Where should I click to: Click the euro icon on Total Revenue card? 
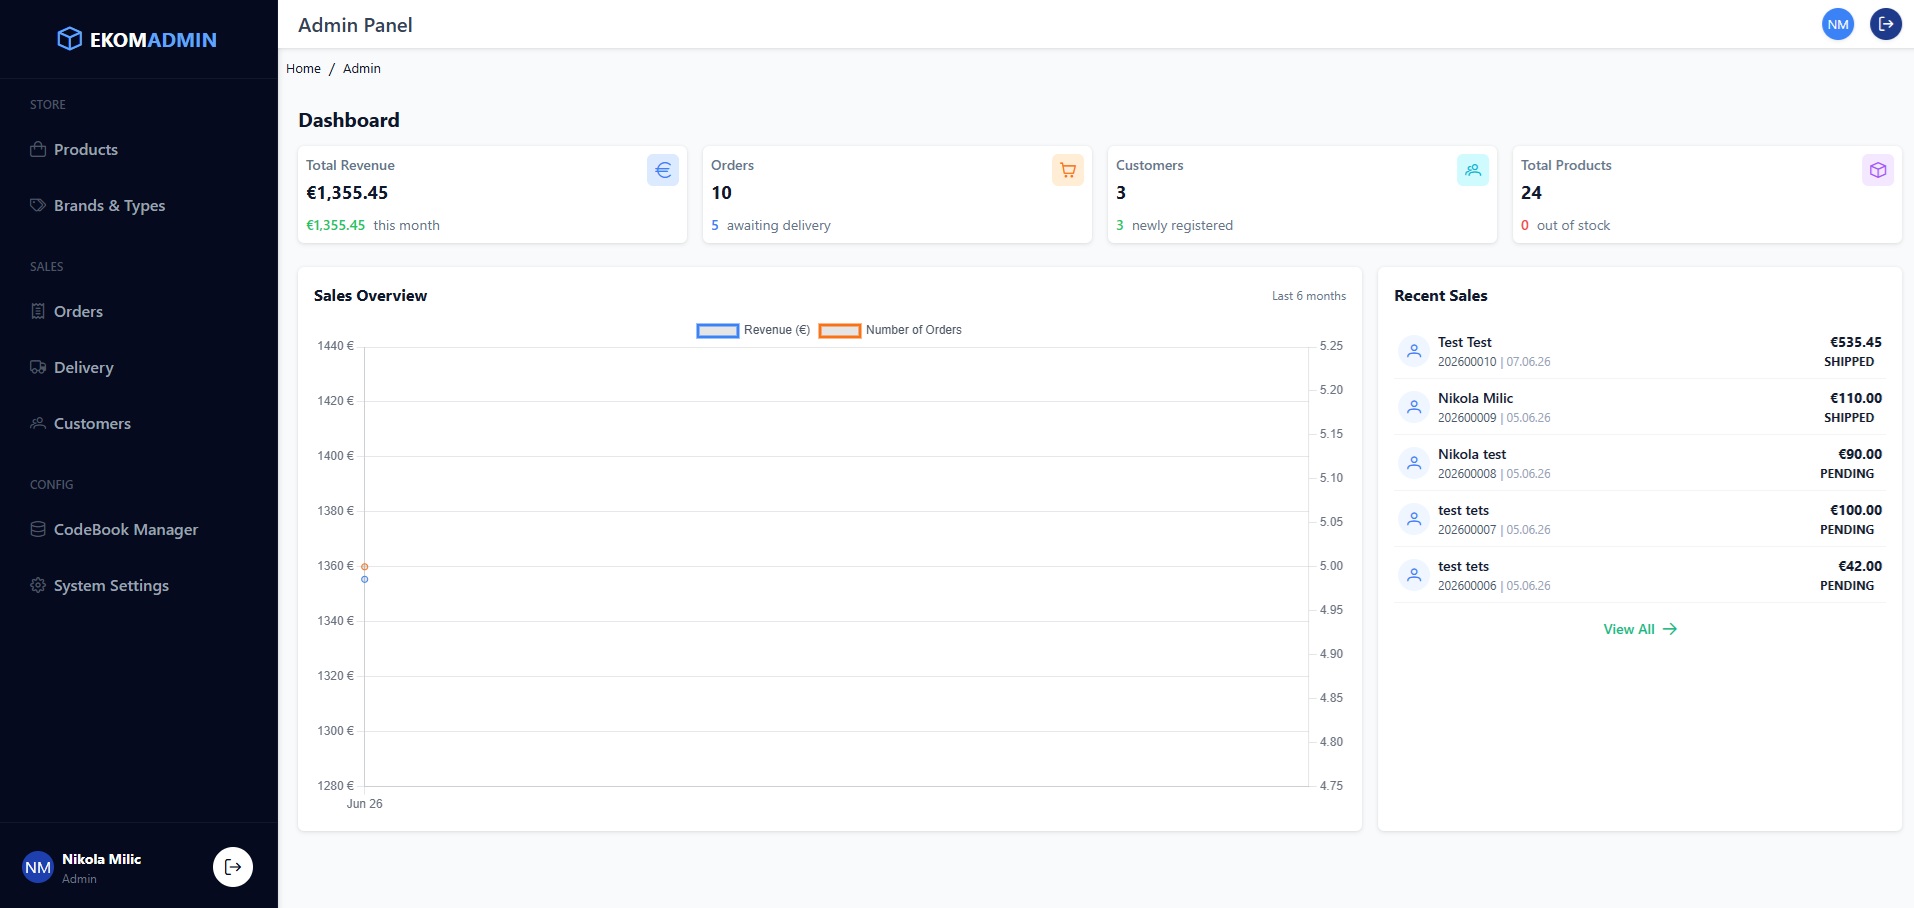(663, 170)
